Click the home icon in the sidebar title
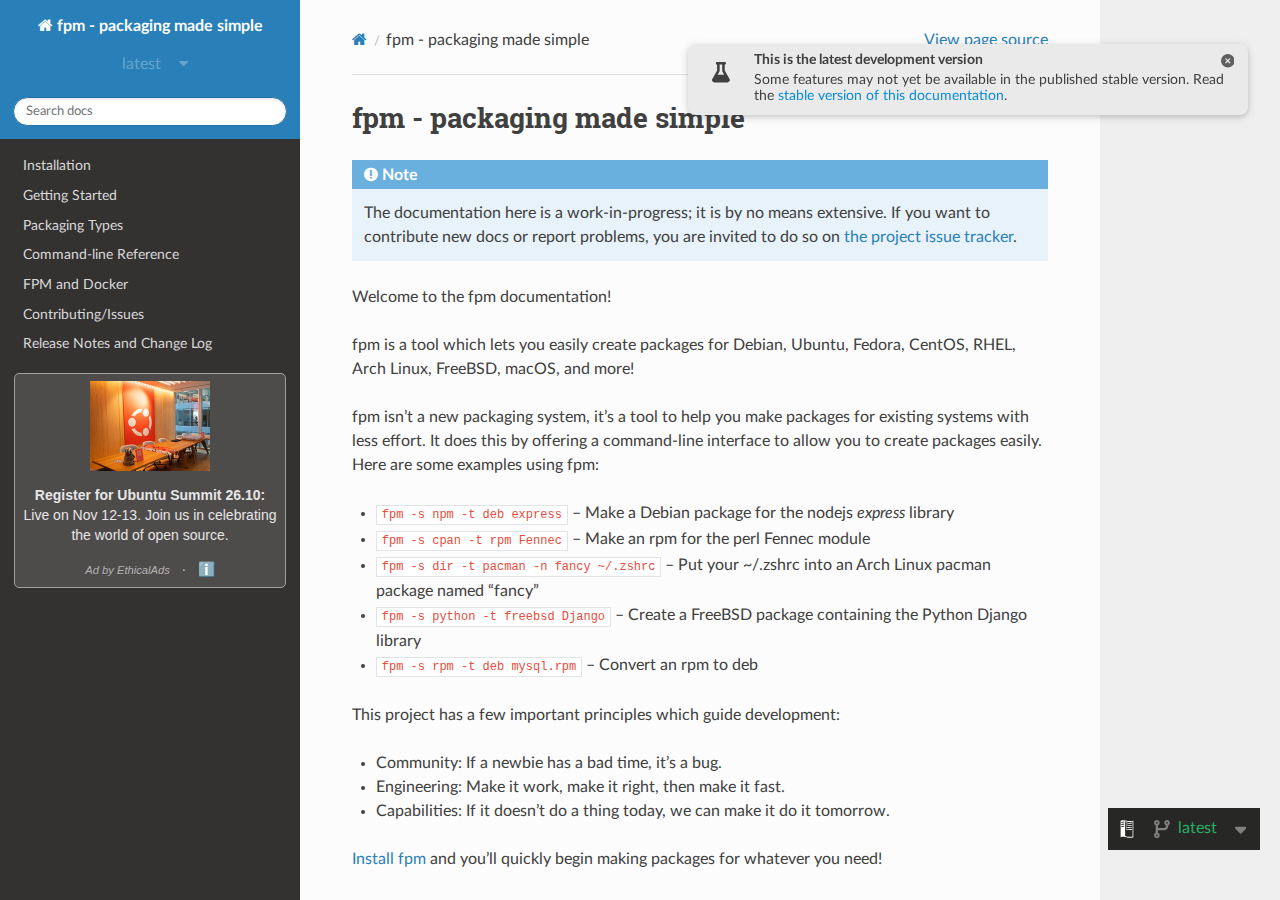The width and height of the screenshot is (1280, 900). click(45, 26)
